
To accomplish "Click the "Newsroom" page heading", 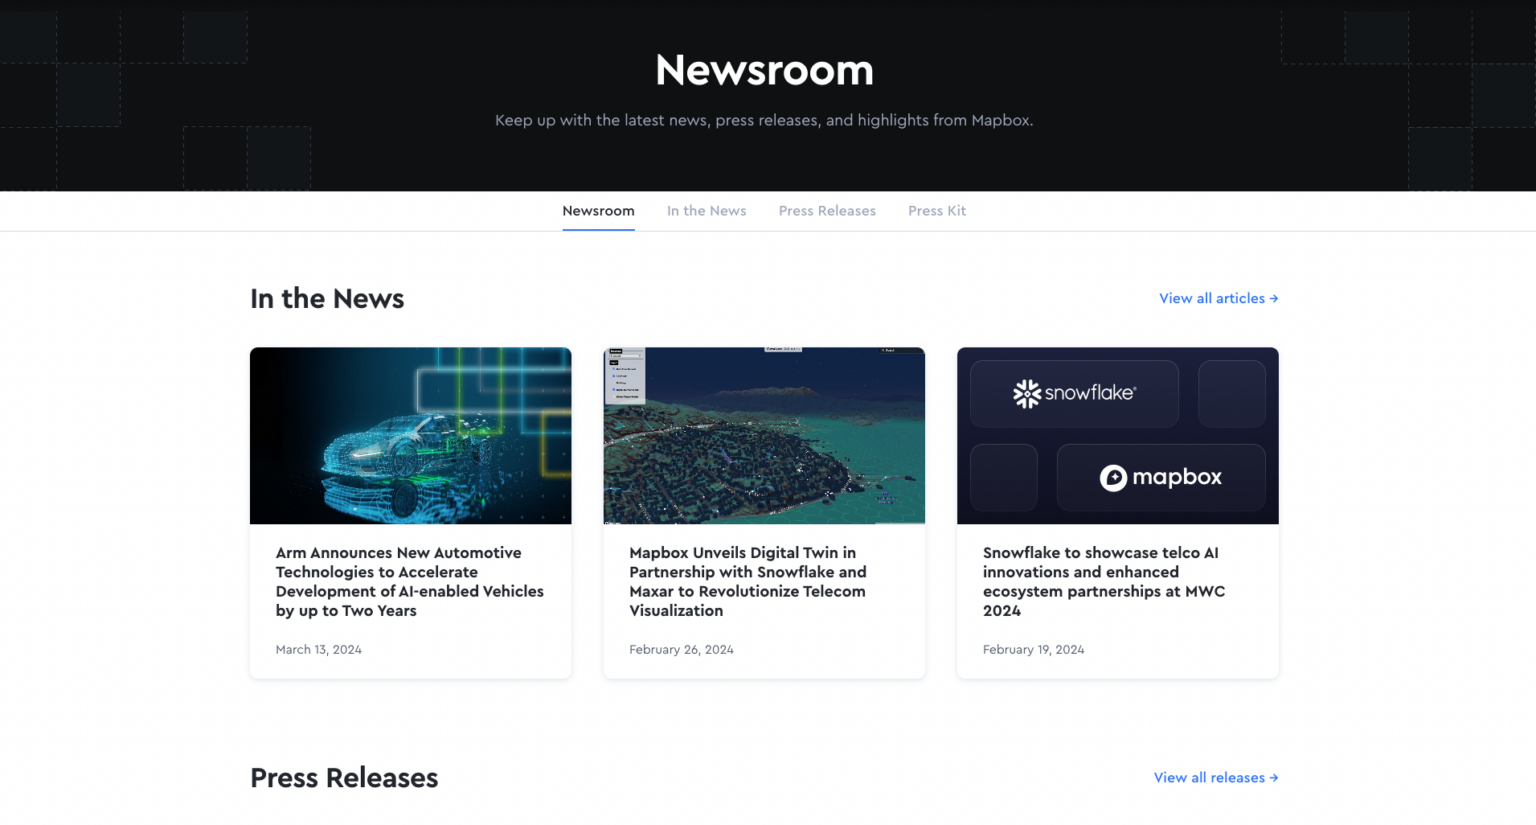I will tap(764, 70).
